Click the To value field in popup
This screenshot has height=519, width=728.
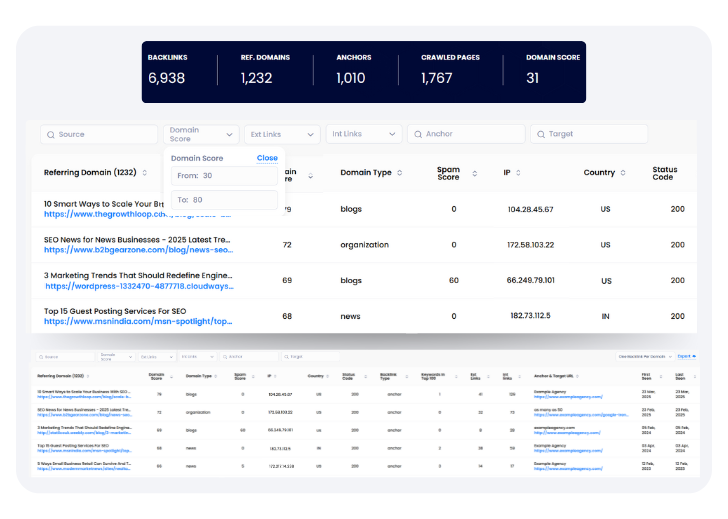224,200
